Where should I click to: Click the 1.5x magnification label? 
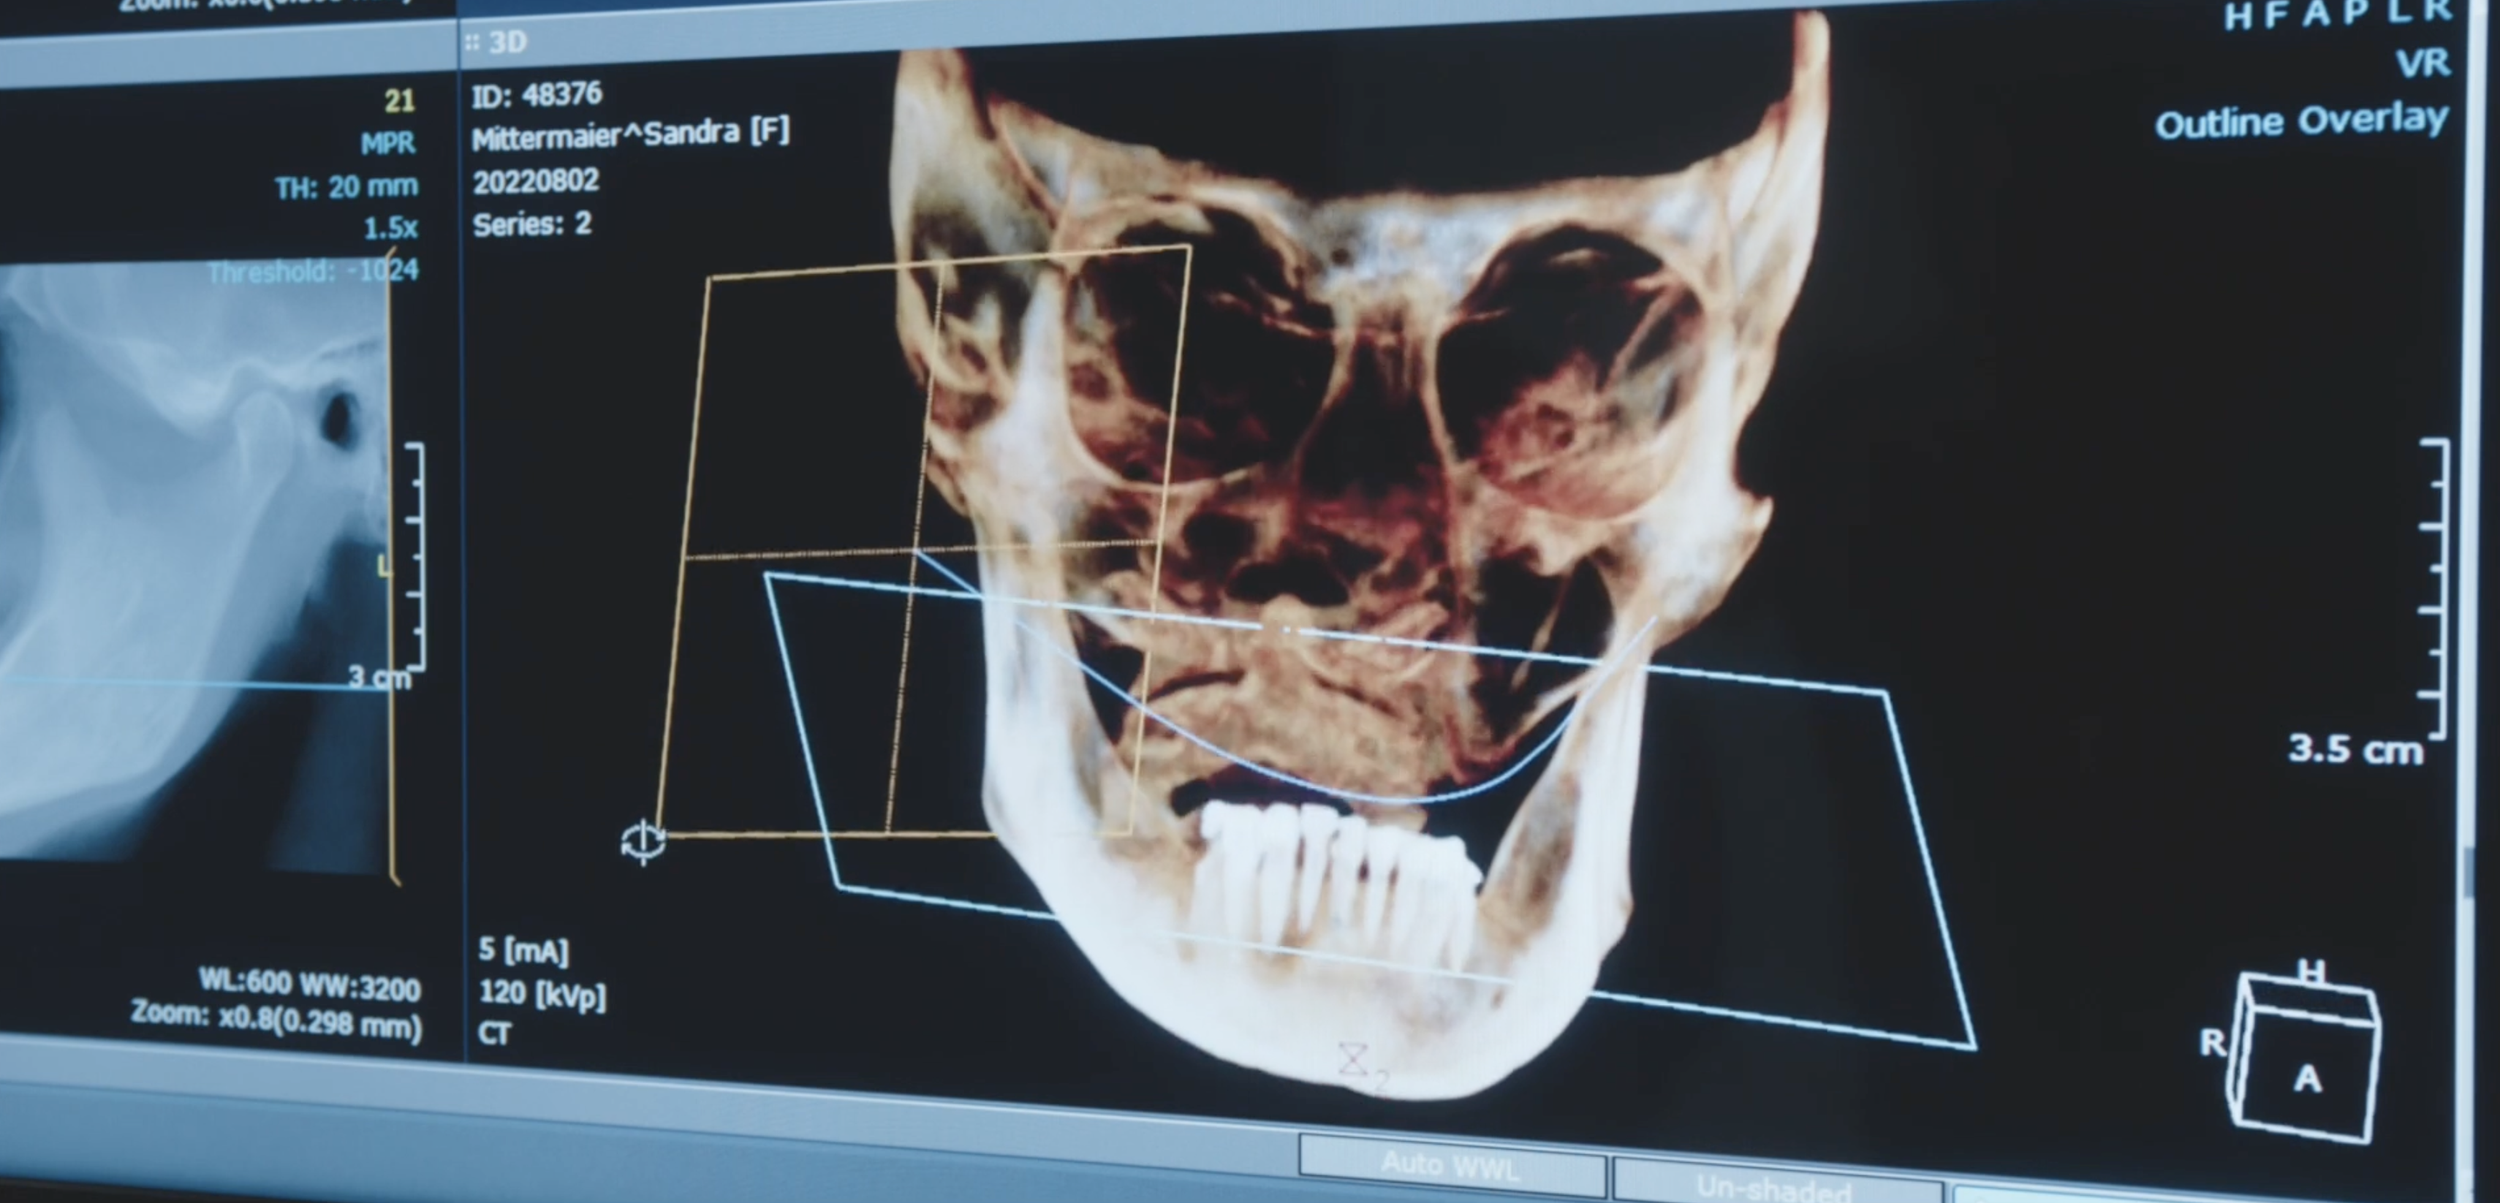[390, 229]
